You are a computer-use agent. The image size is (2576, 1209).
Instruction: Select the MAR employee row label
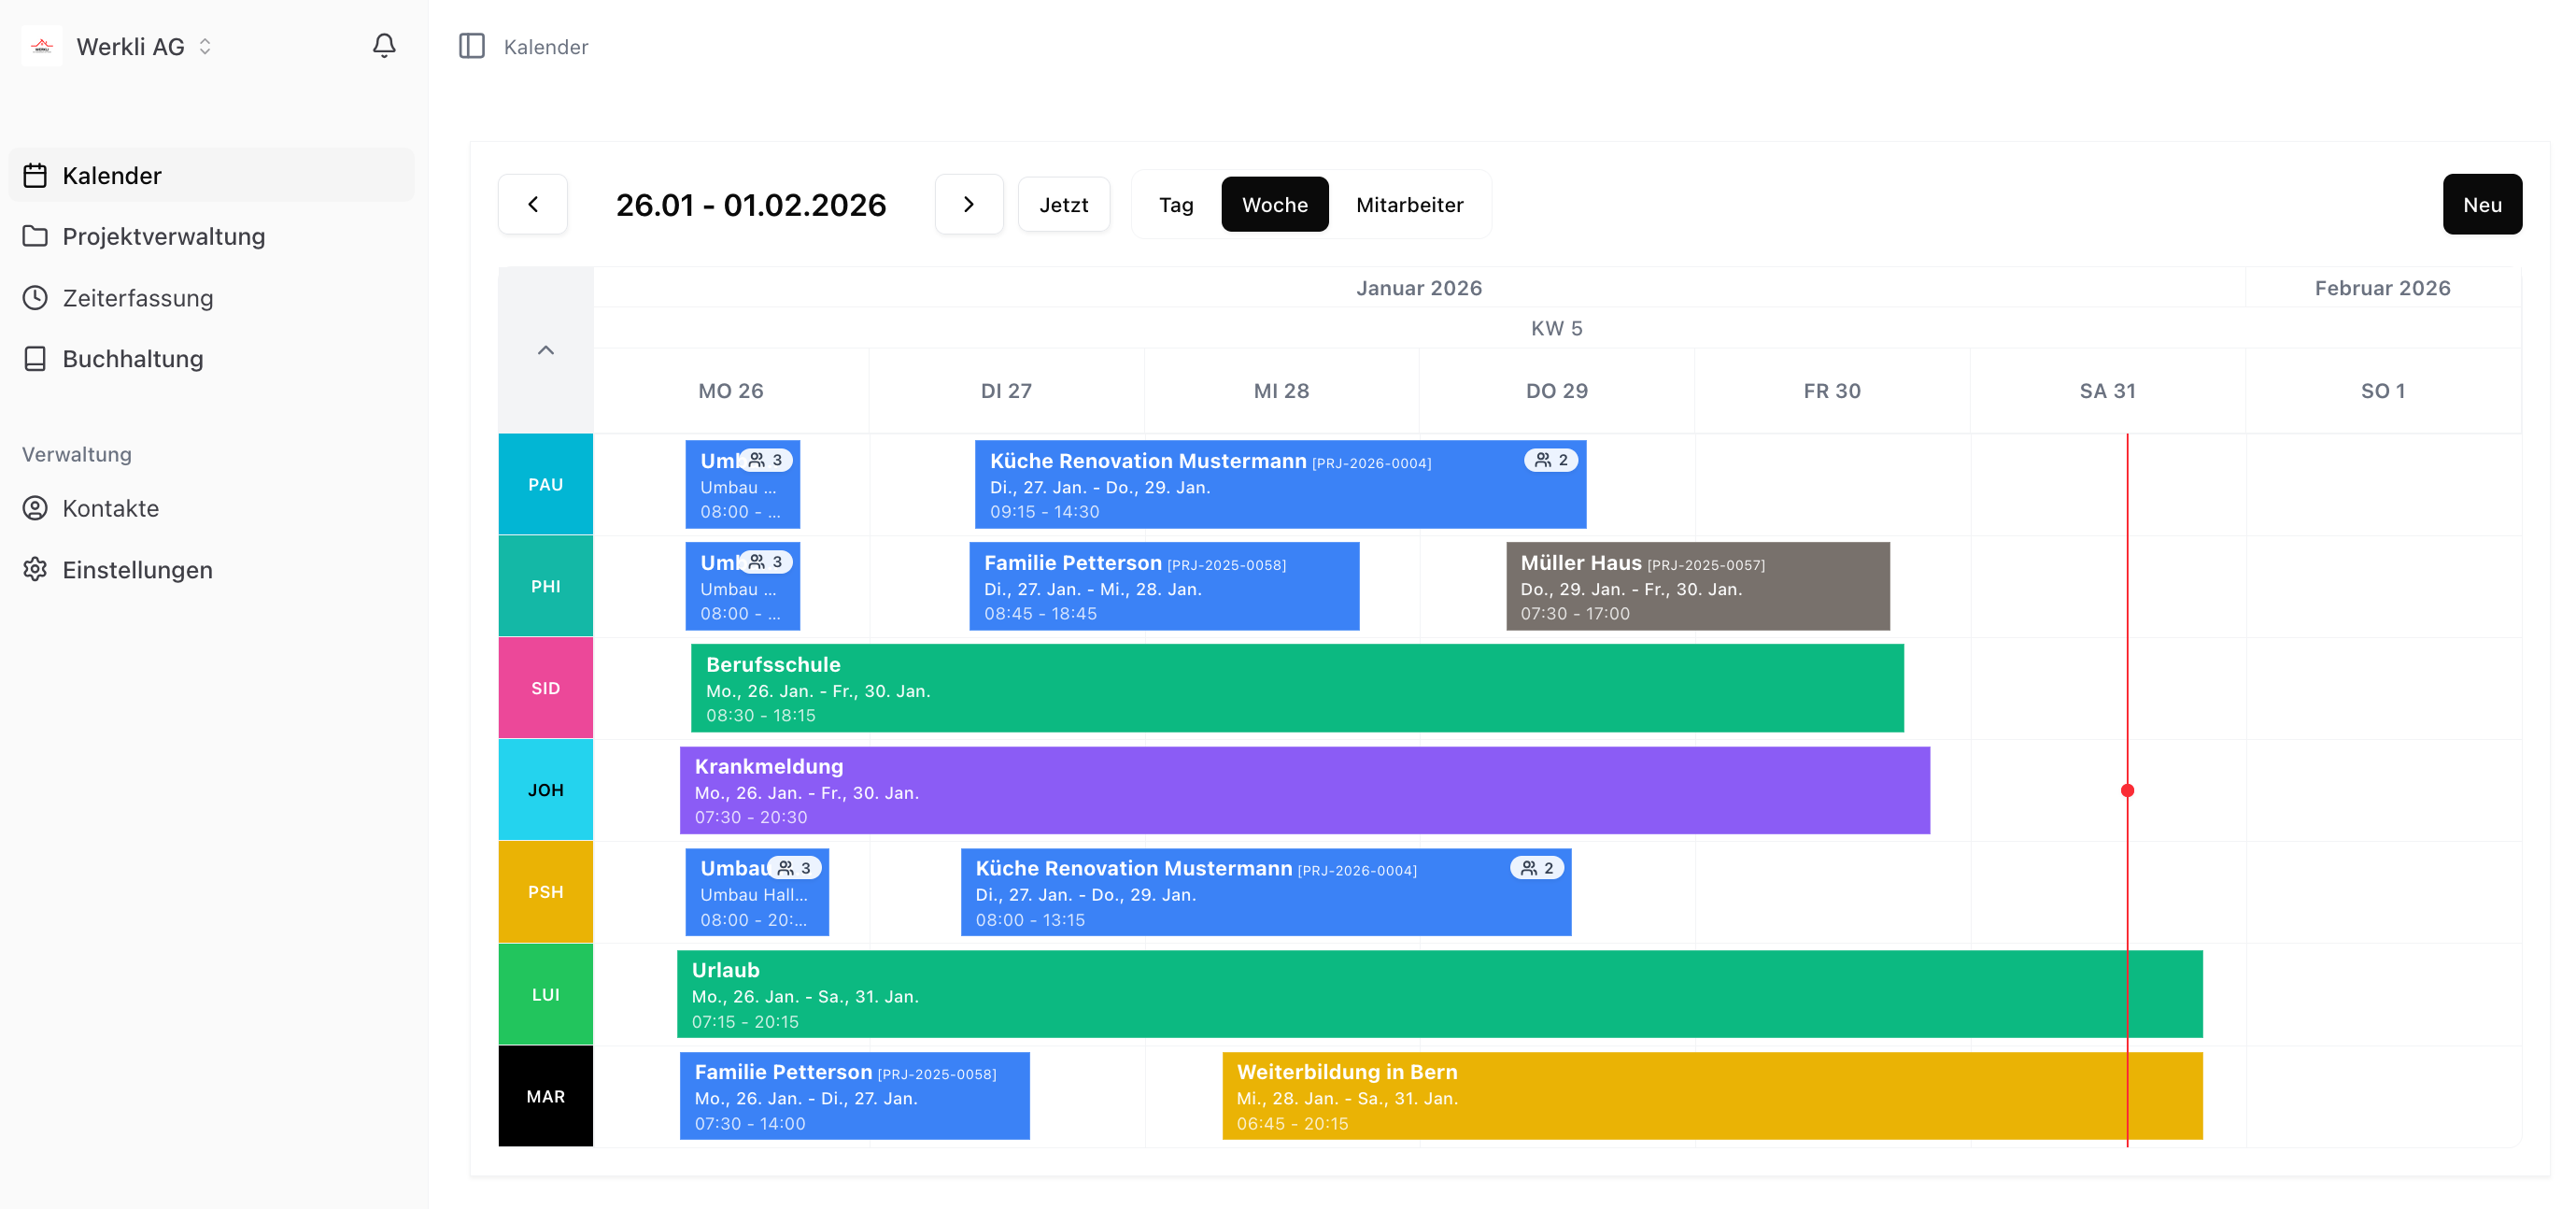pos(546,1097)
